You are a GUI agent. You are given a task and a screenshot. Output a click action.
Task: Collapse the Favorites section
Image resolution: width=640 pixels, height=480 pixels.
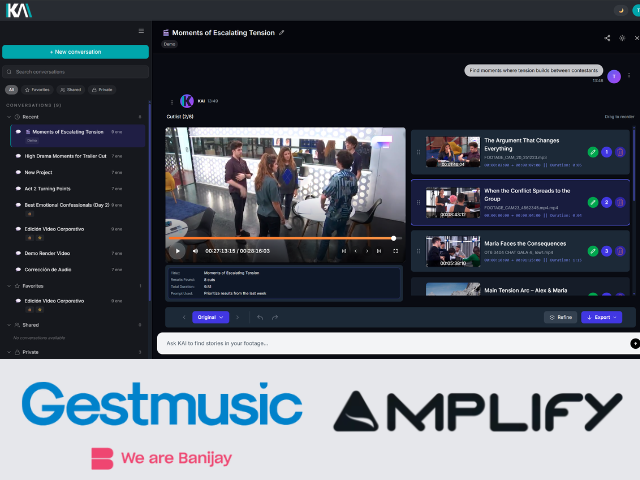pos(9,286)
